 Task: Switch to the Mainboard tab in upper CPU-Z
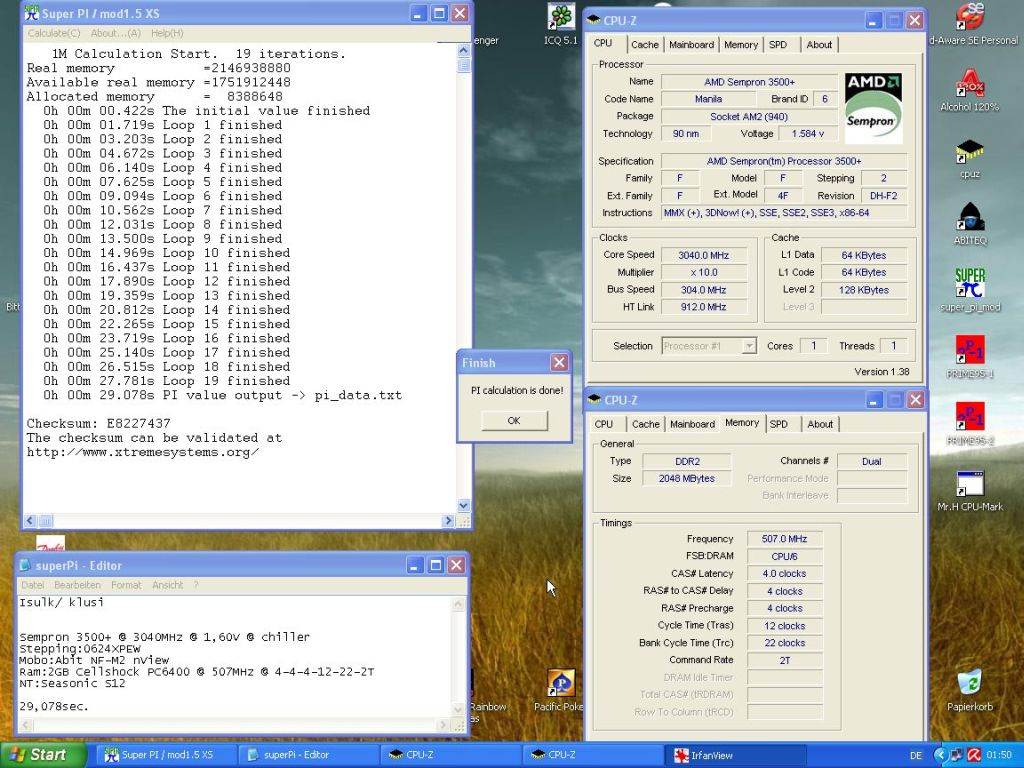pos(691,44)
